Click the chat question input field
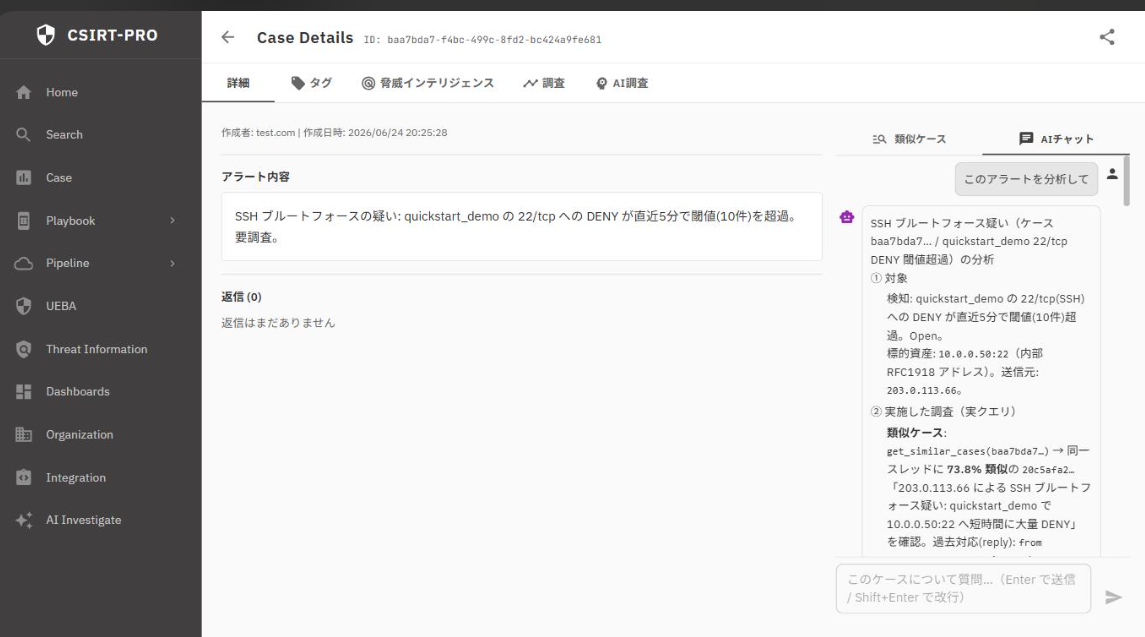The width and height of the screenshot is (1145, 637). [963, 588]
